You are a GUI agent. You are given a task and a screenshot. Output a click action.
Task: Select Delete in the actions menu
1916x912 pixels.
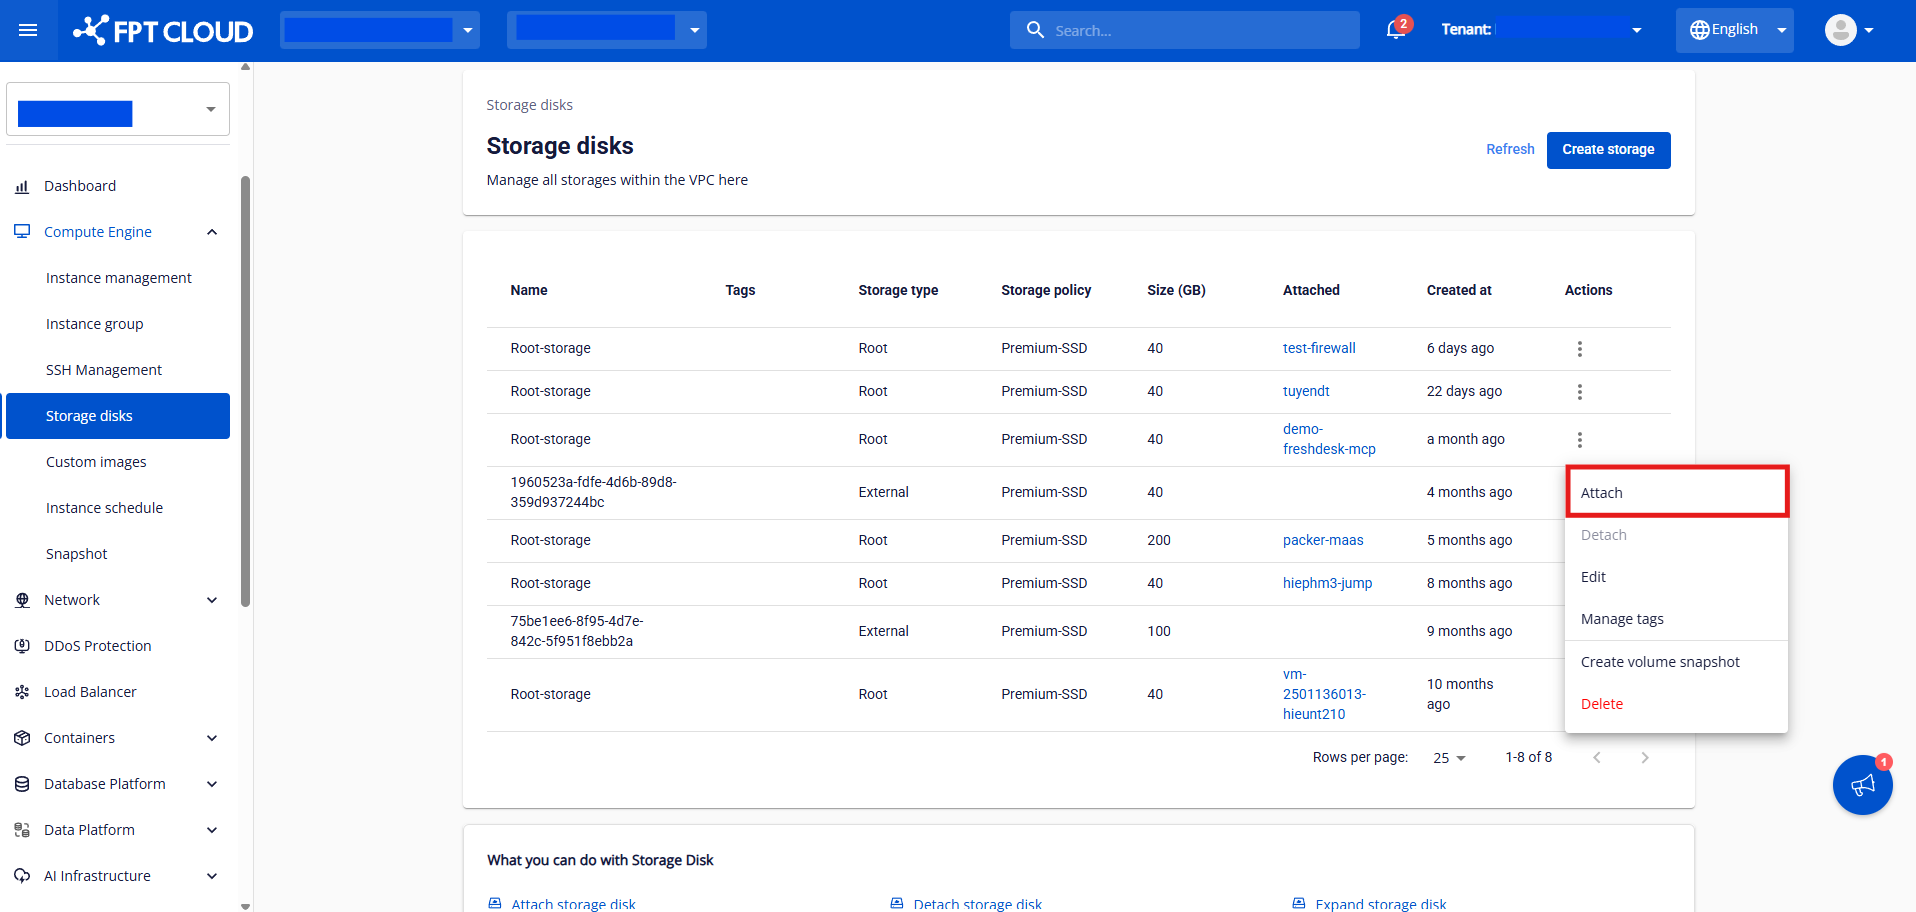[x=1602, y=704]
